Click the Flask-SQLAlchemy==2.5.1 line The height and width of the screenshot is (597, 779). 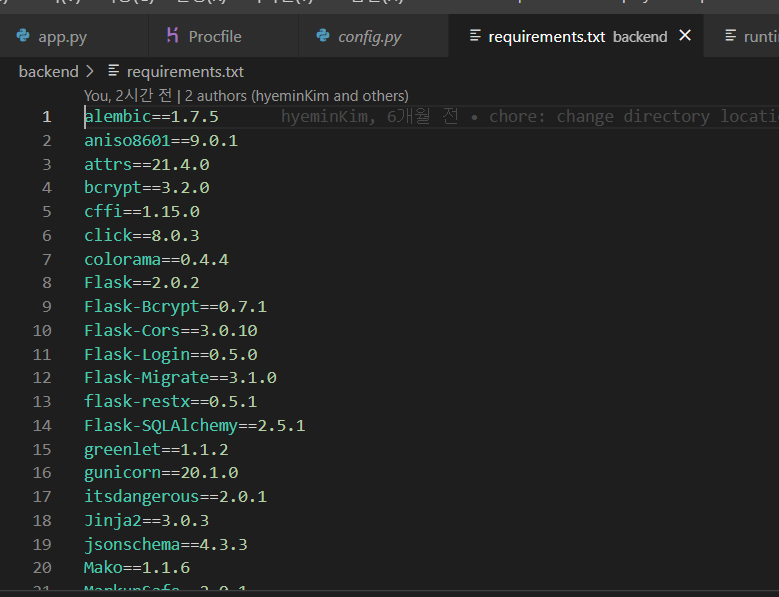coord(194,426)
